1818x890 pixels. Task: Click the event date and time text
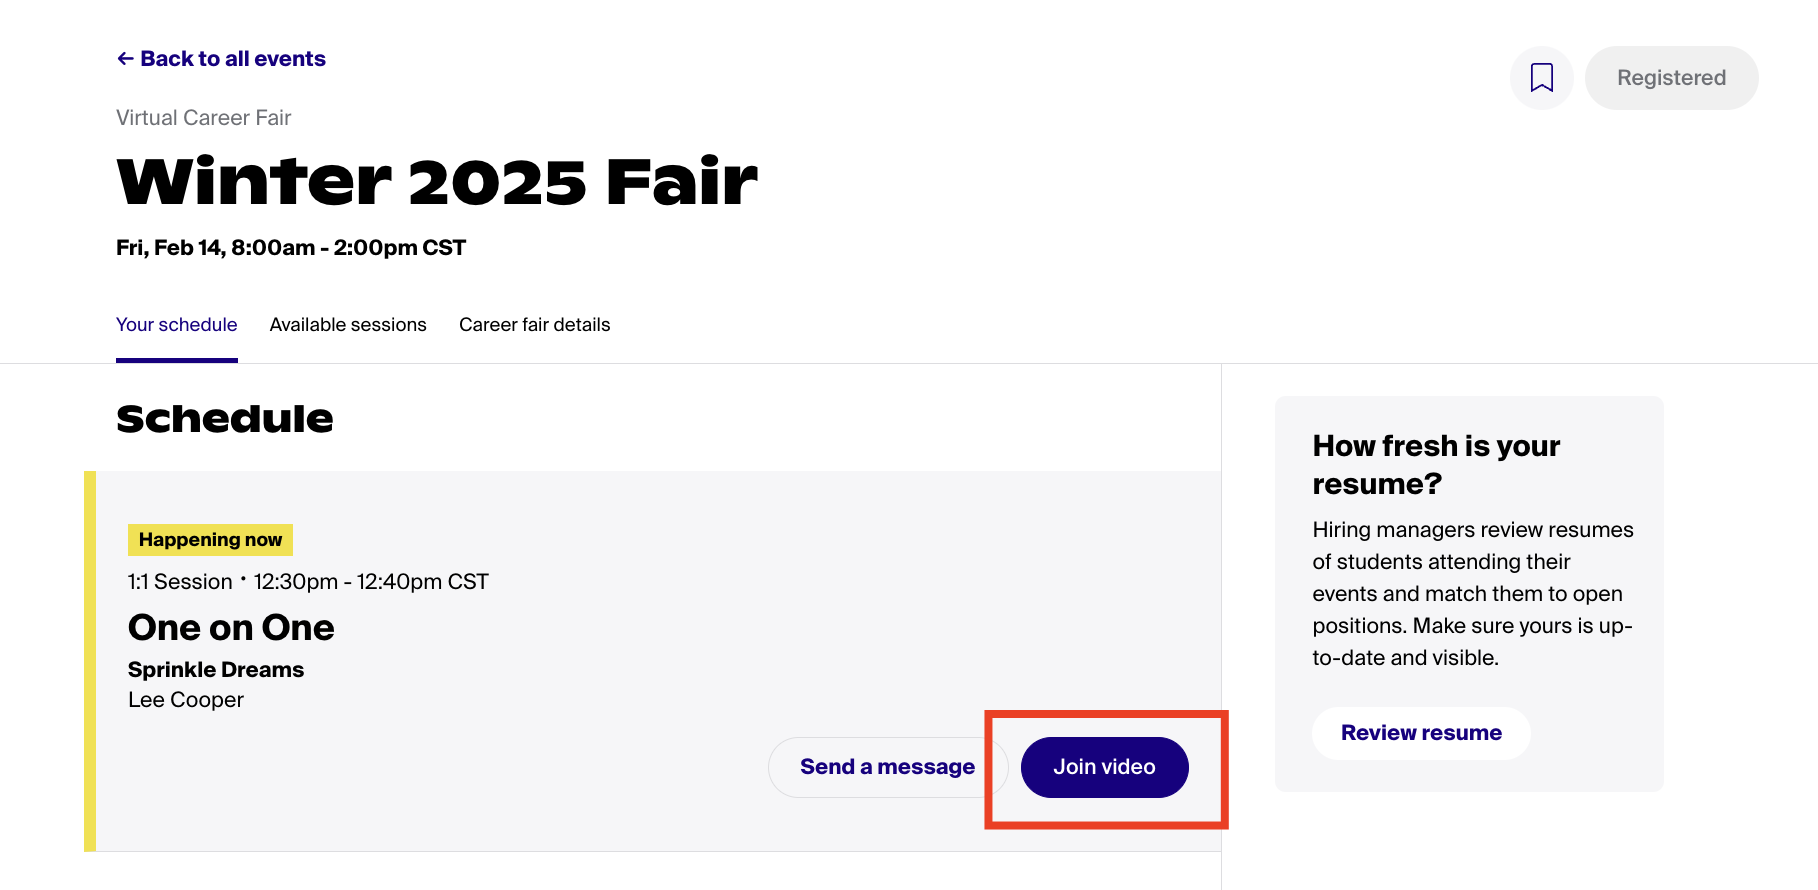pos(291,248)
